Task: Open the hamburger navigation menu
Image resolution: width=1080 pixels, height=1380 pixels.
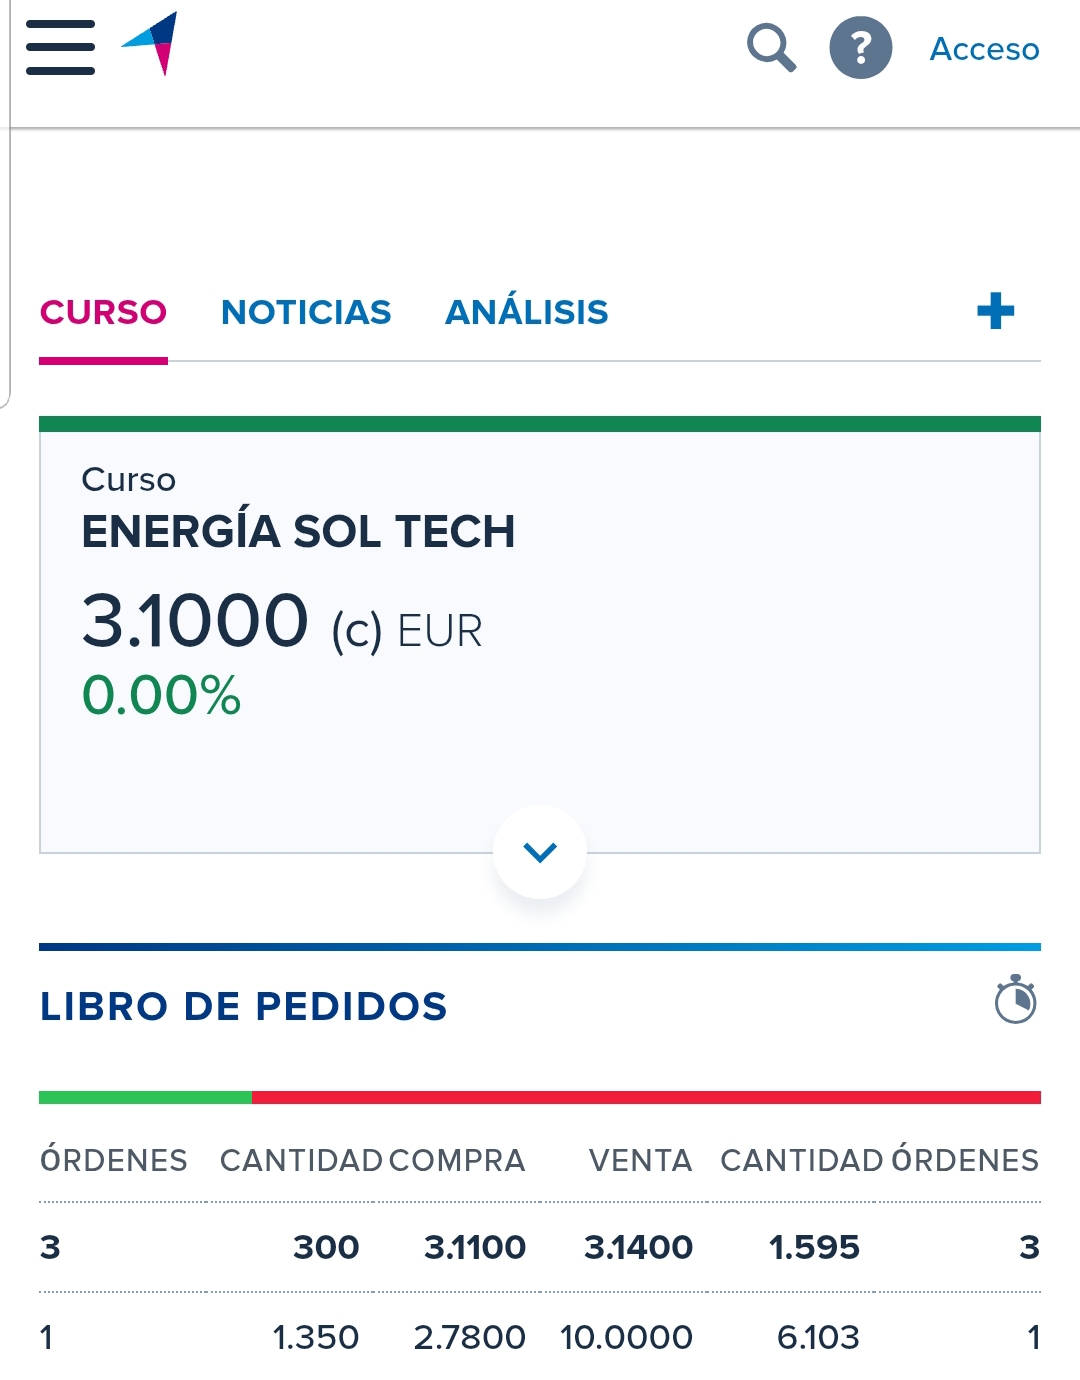Action: click(60, 47)
